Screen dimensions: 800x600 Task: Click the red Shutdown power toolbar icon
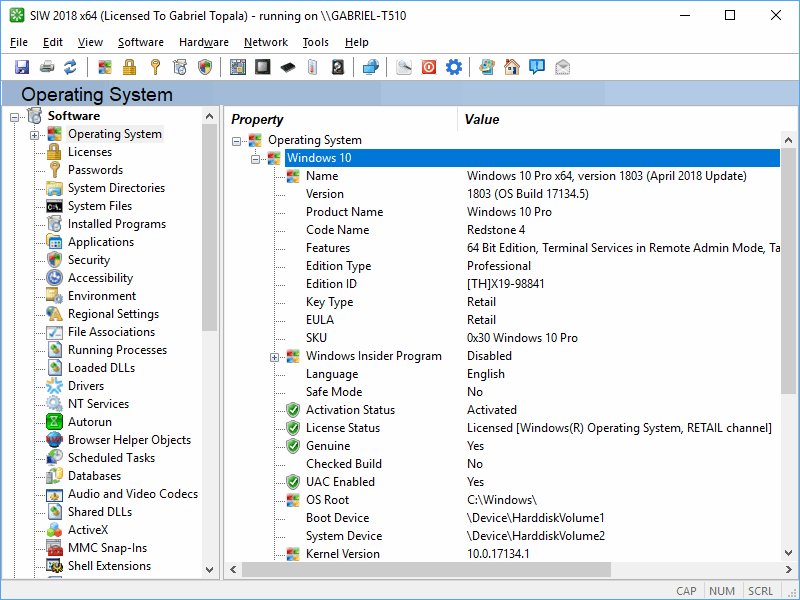(x=429, y=67)
